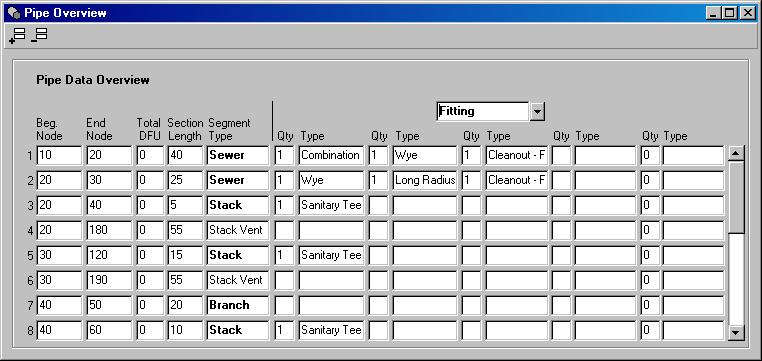Select the Fitting combo box field
Viewport: 762px width, 361px height.
point(483,111)
